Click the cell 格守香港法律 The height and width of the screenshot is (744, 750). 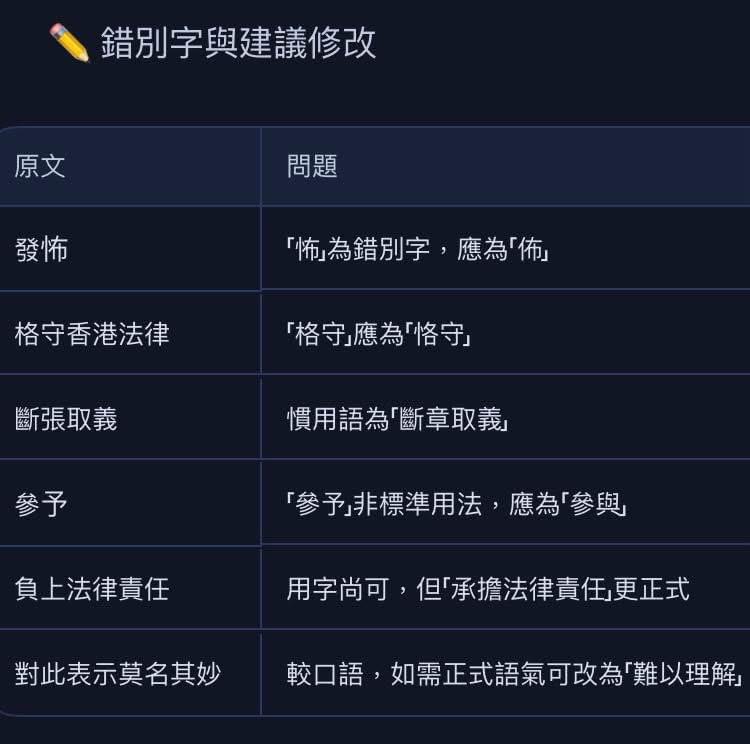tap(92, 334)
